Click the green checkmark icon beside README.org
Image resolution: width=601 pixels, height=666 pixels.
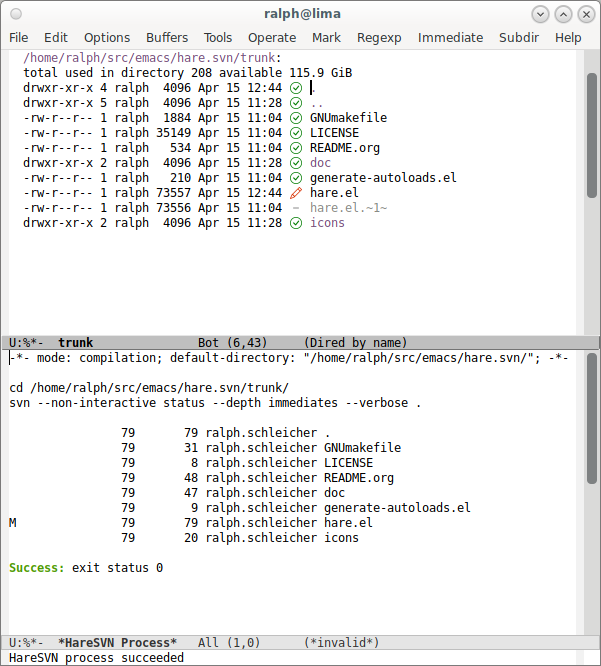tap(296, 148)
